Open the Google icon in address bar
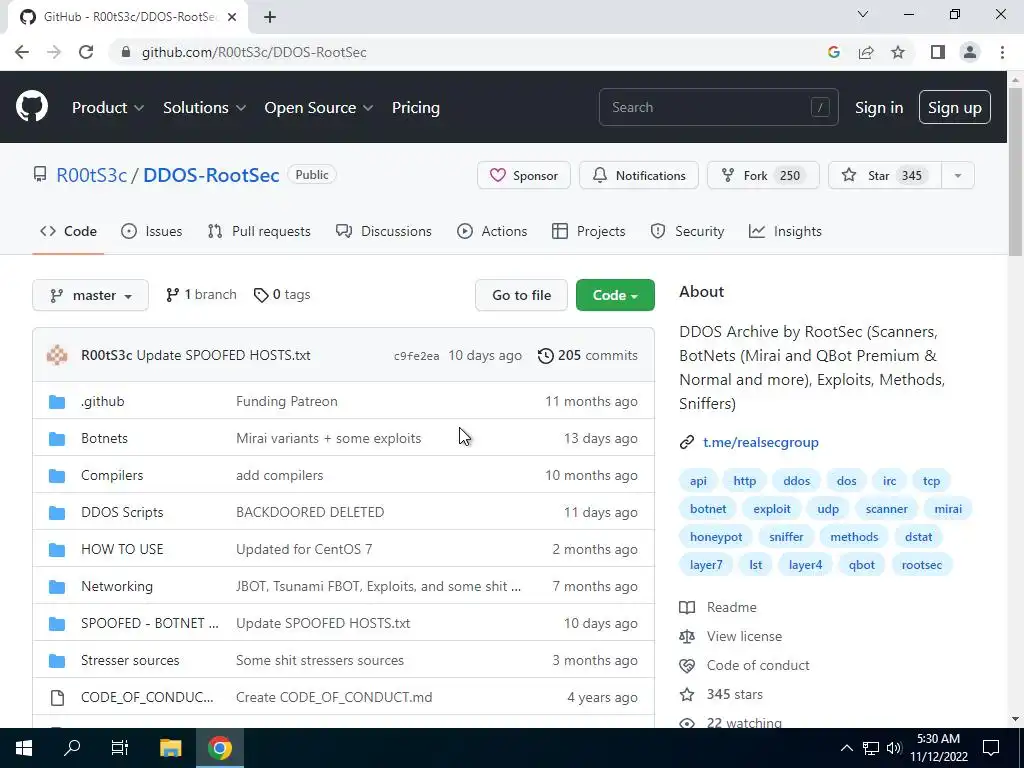1024x768 pixels. [833, 52]
